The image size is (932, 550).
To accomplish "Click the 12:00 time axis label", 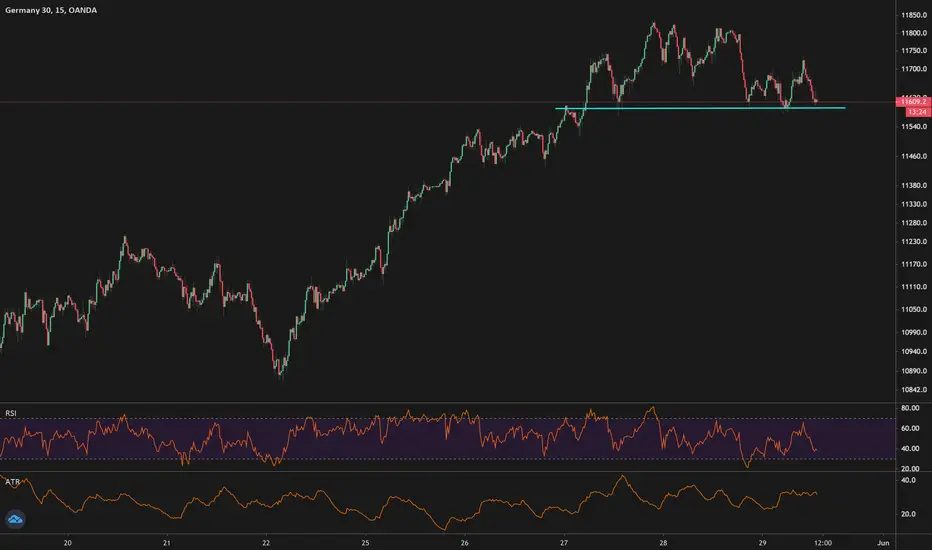I will (x=823, y=543).
